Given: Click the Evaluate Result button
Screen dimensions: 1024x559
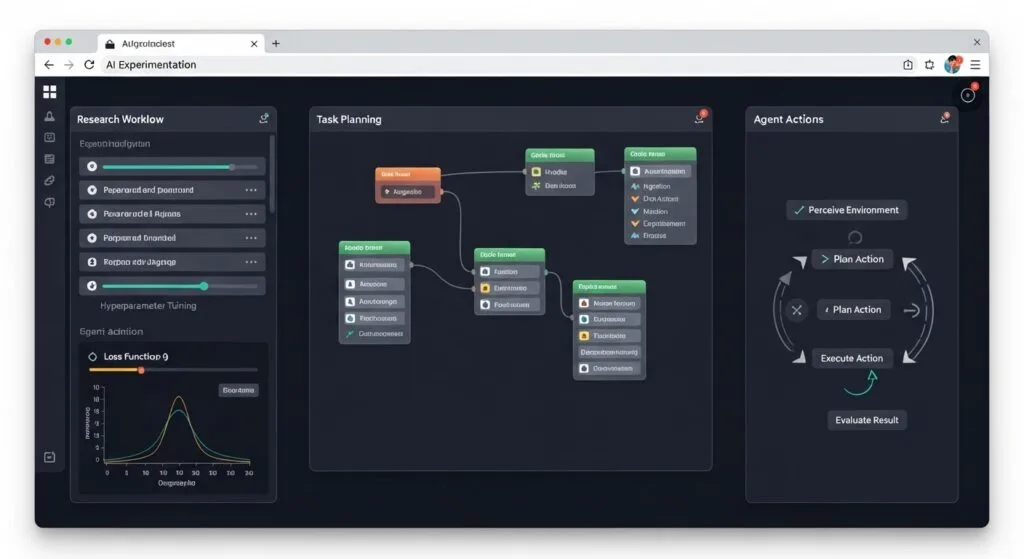Looking at the screenshot, I should click(867, 420).
